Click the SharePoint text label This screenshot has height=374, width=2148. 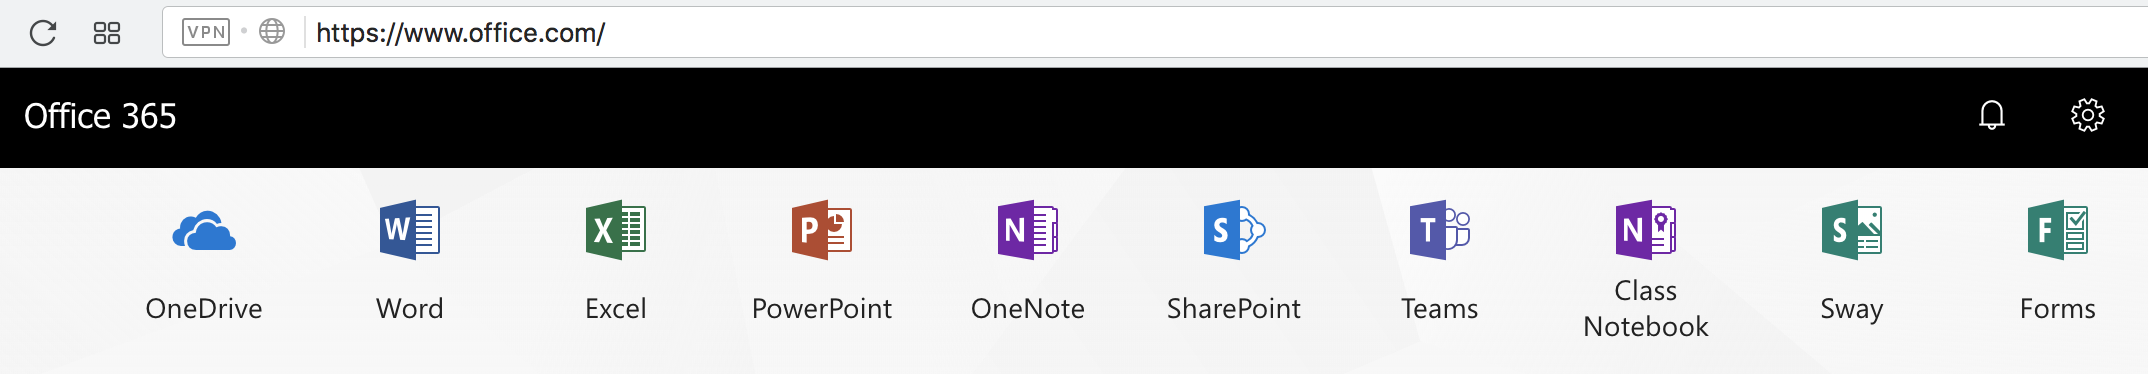click(x=1234, y=309)
